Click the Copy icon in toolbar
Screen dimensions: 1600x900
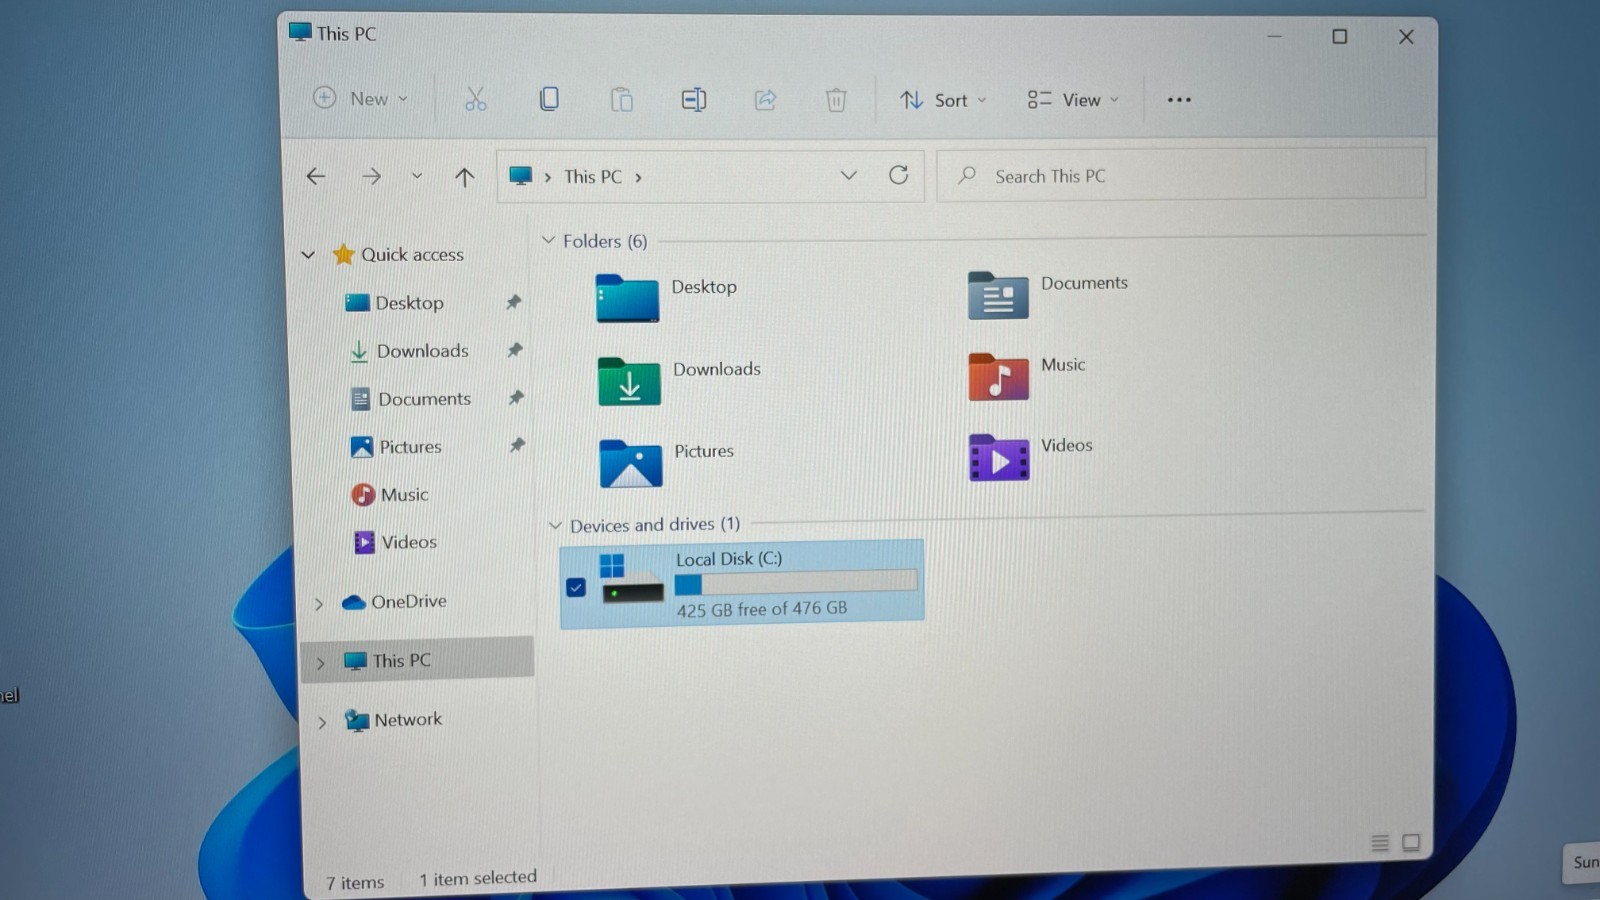(549, 99)
